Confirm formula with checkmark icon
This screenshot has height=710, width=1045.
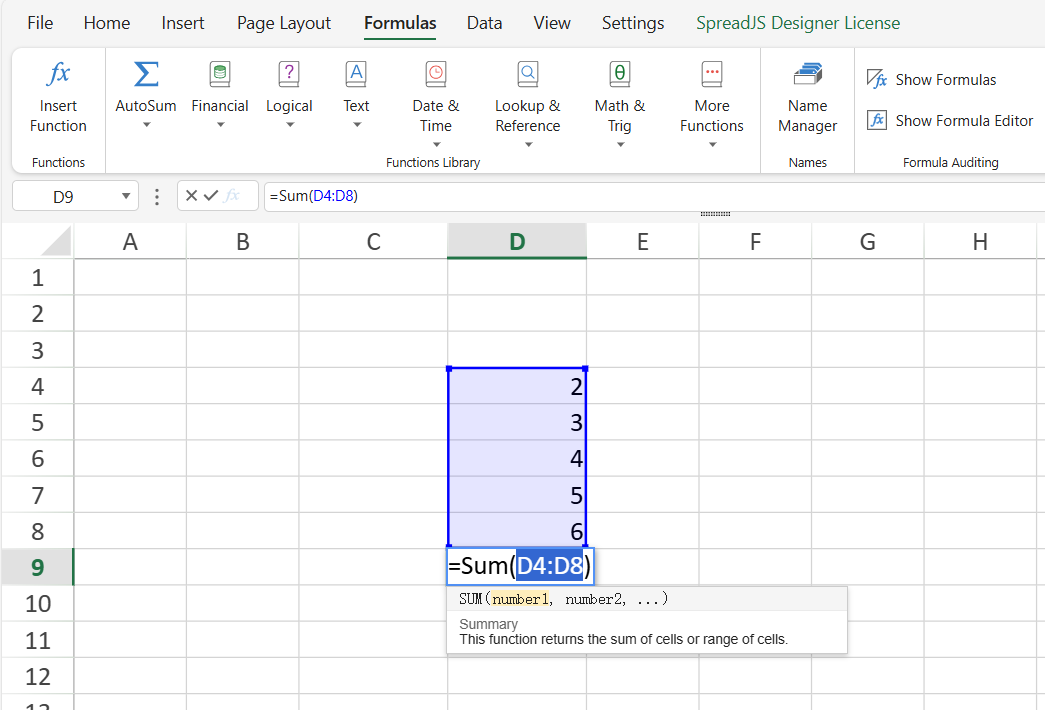[211, 195]
